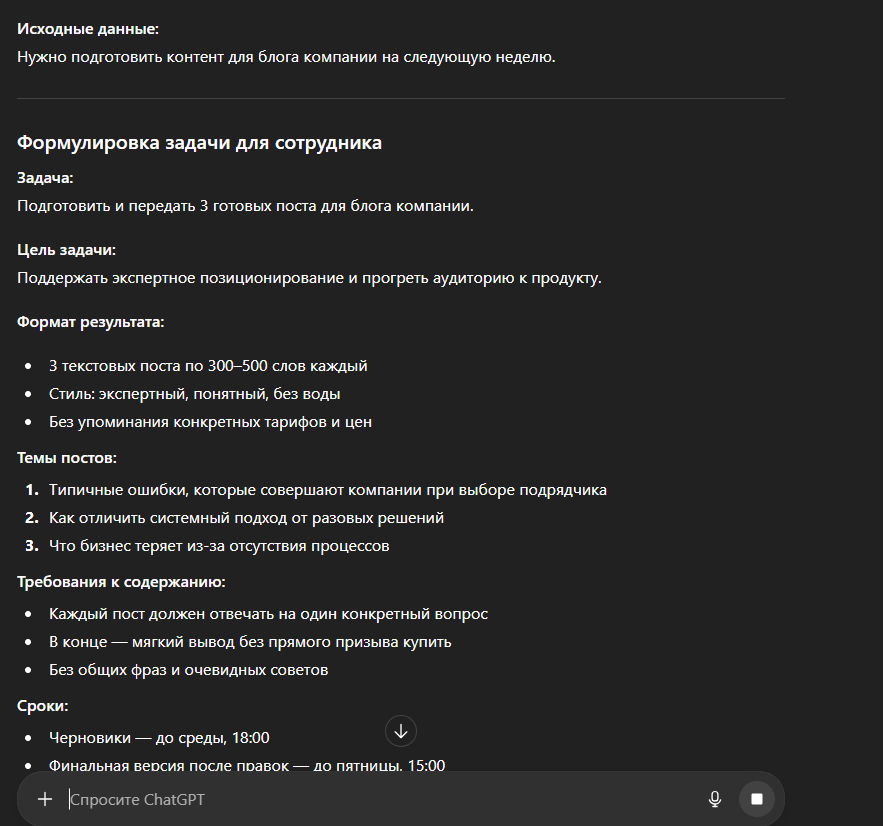
Task: Click the "Требования к содержанию:" label
Action: (x=121, y=582)
